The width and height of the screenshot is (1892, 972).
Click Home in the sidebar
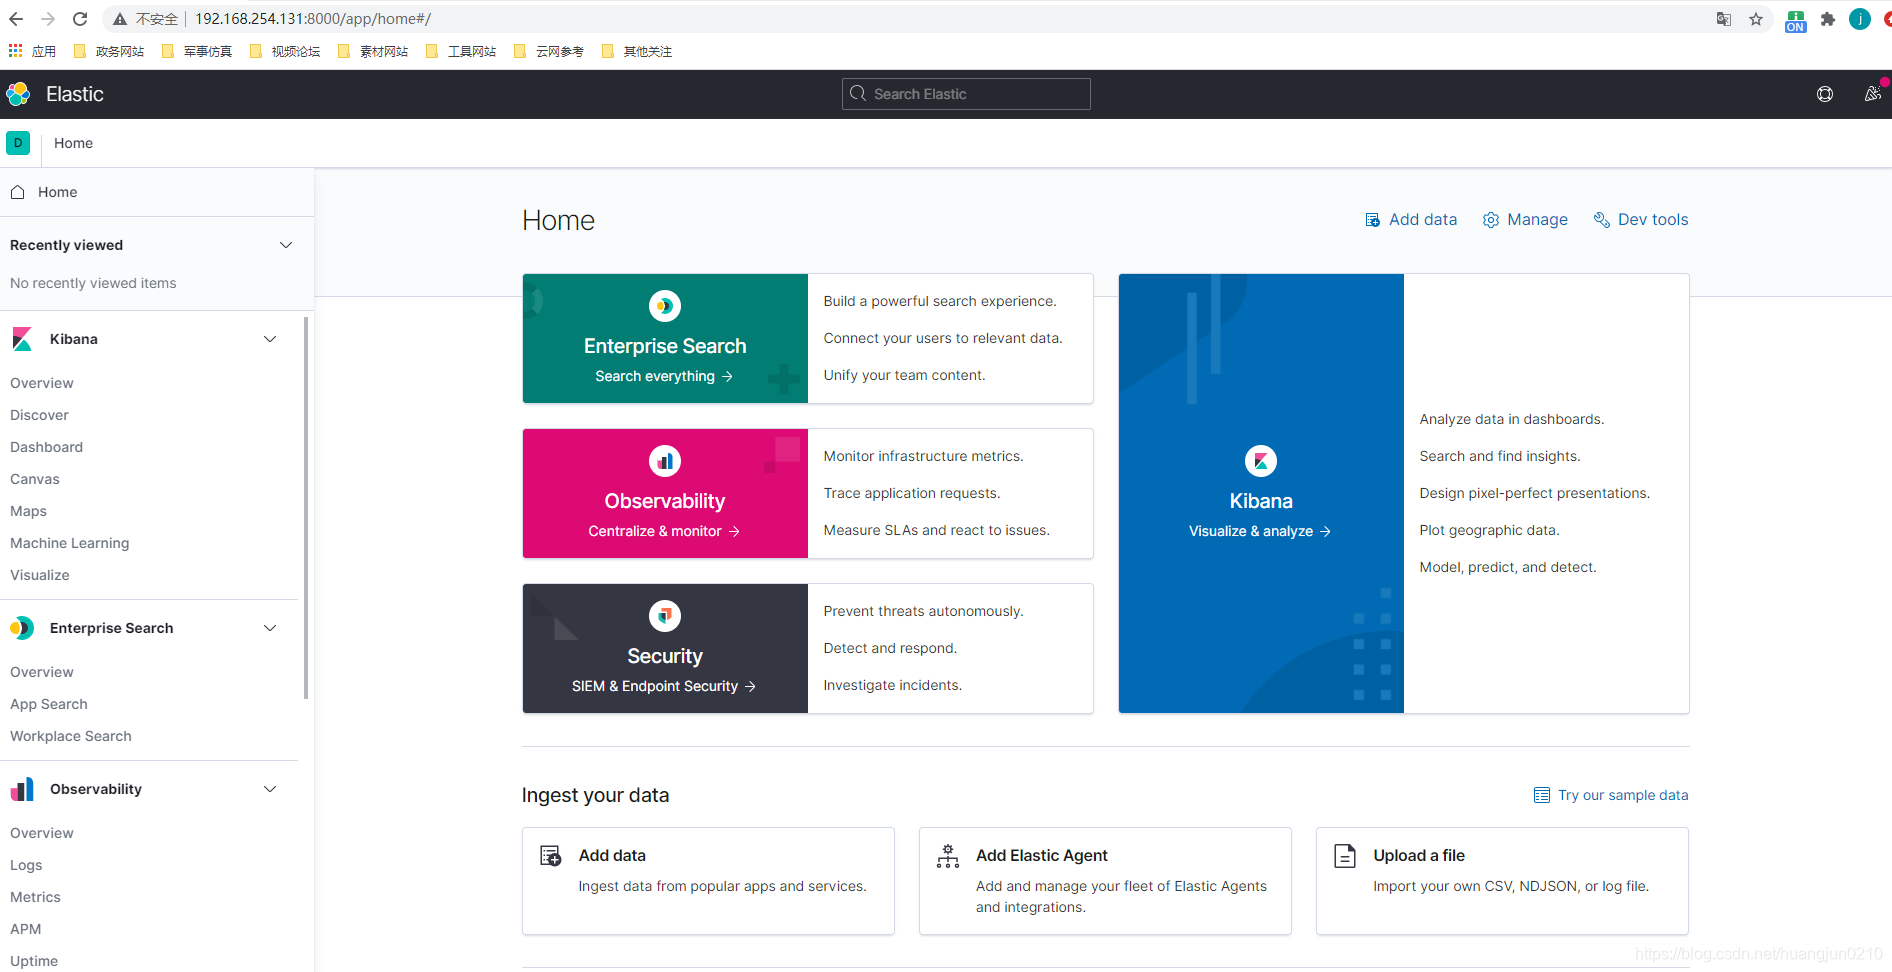tap(57, 192)
